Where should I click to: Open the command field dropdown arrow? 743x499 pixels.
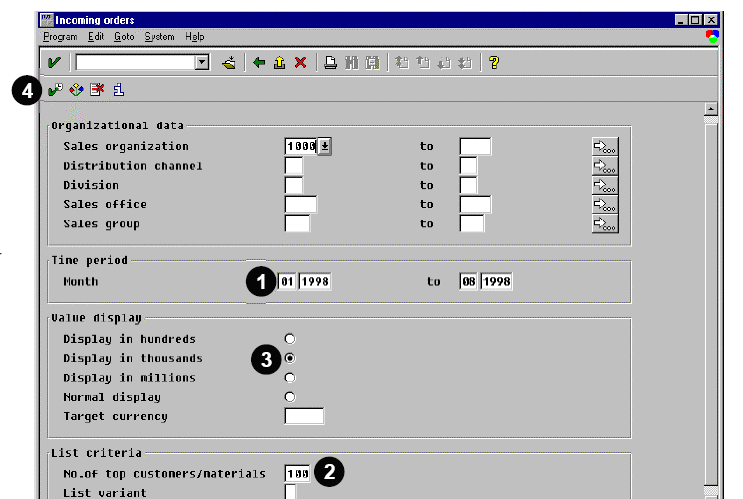tap(202, 62)
